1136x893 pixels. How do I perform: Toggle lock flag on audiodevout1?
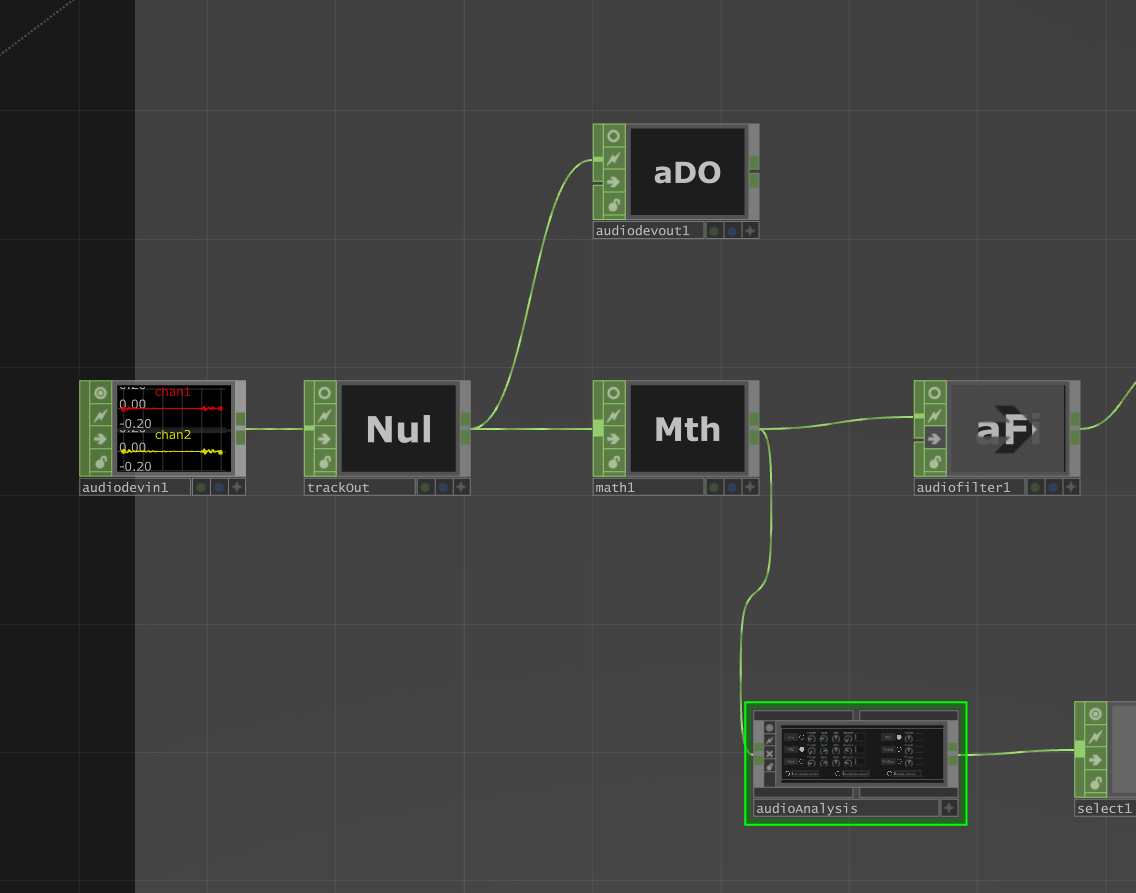coord(614,204)
